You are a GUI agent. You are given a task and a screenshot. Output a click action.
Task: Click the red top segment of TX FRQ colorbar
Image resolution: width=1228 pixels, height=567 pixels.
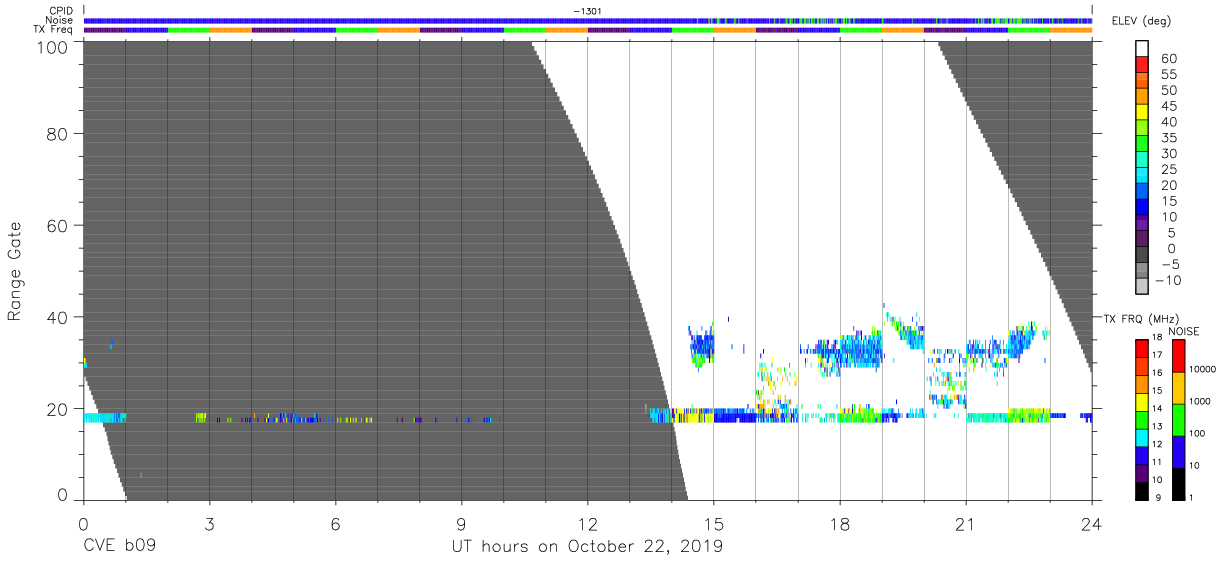point(1142,348)
